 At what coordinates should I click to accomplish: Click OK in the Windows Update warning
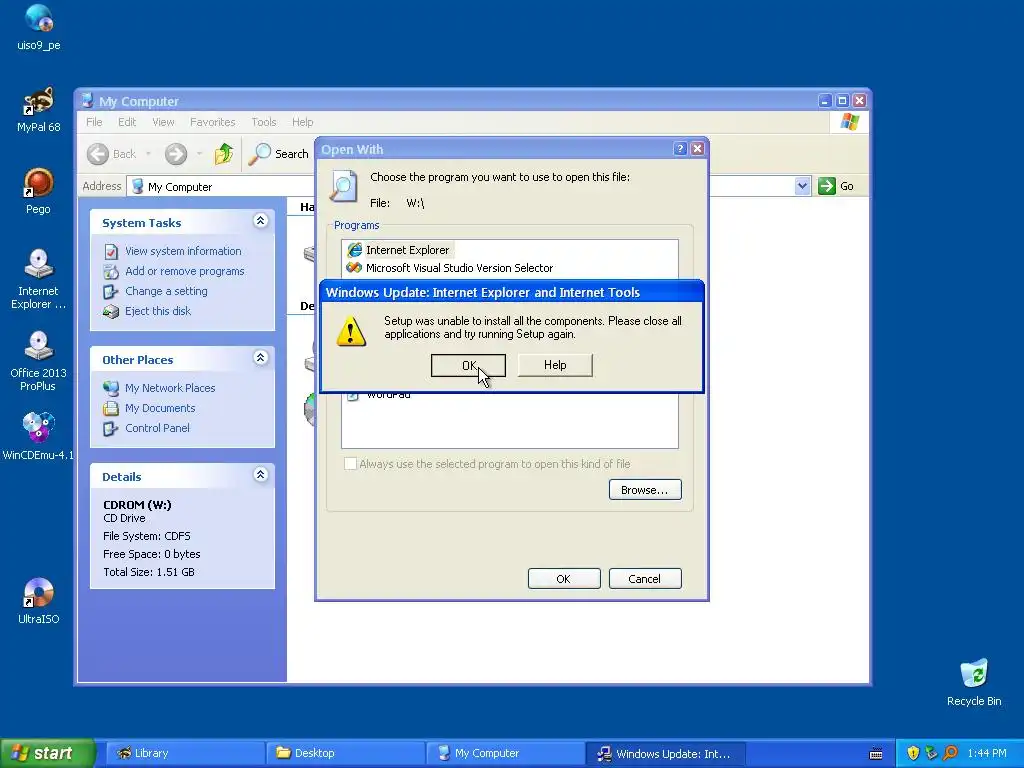468,365
